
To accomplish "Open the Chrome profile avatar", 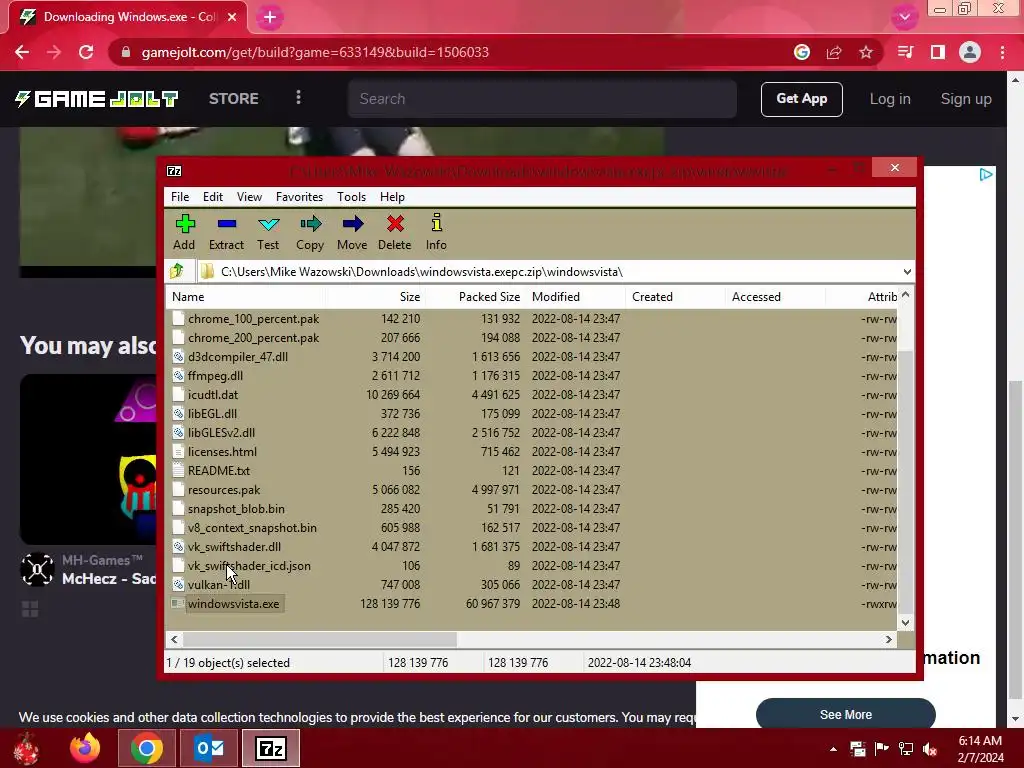I will point(970,52).
